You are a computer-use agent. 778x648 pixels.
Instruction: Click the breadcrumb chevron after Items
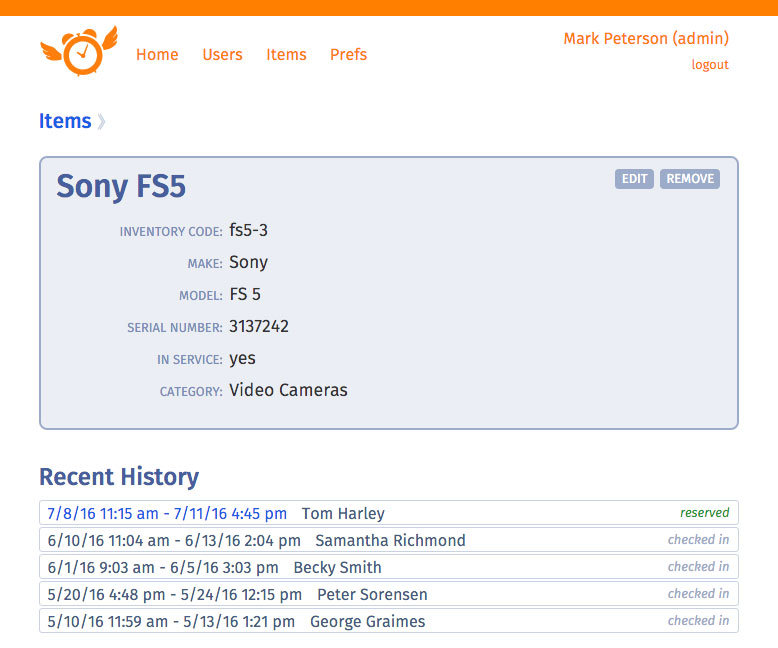coord(101,122)
